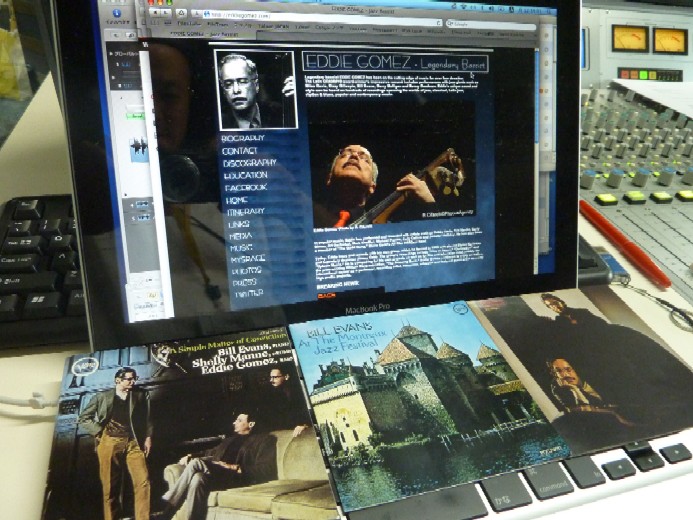The image size is (693, 520).
Task: Open the LINKS page link
Action: point(239,224)
